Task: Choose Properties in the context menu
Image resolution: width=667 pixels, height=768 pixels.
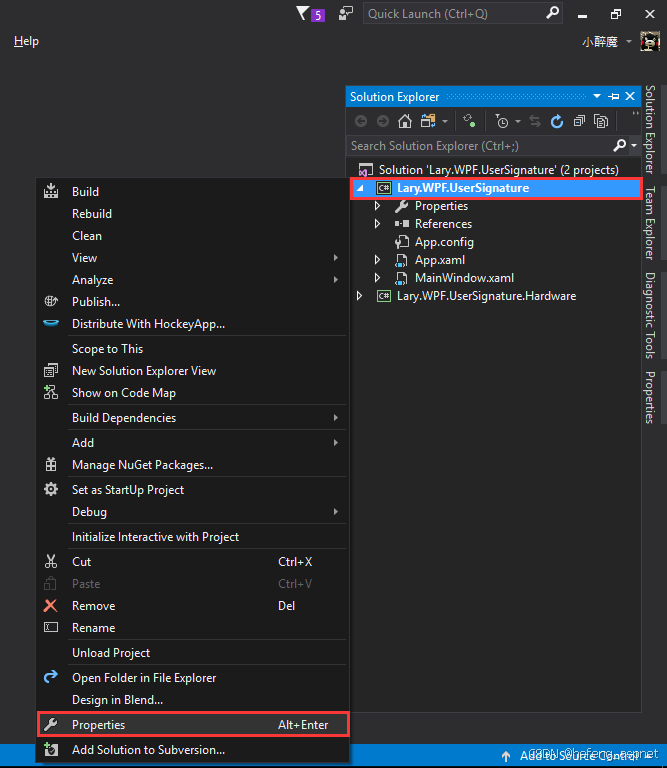Action: [192, 725]
